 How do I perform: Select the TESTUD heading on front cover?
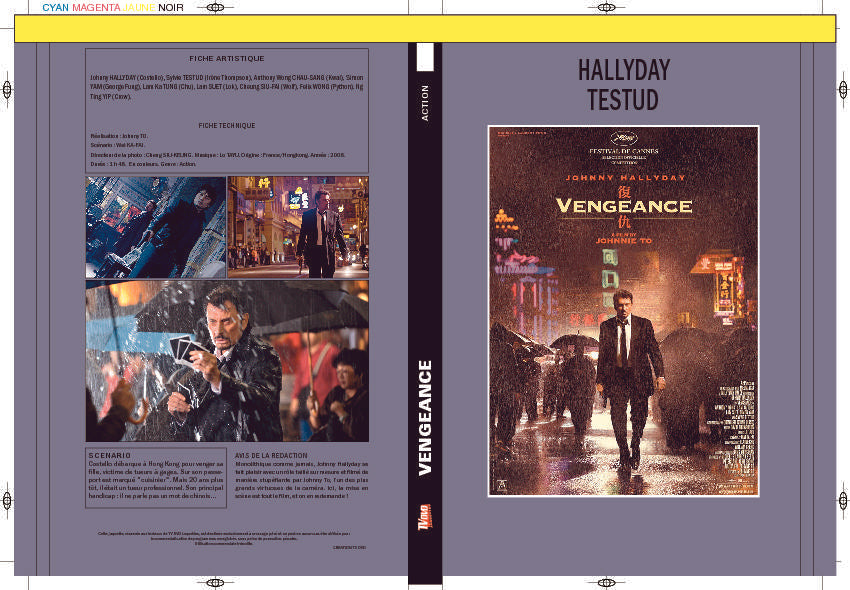(623, 100)
